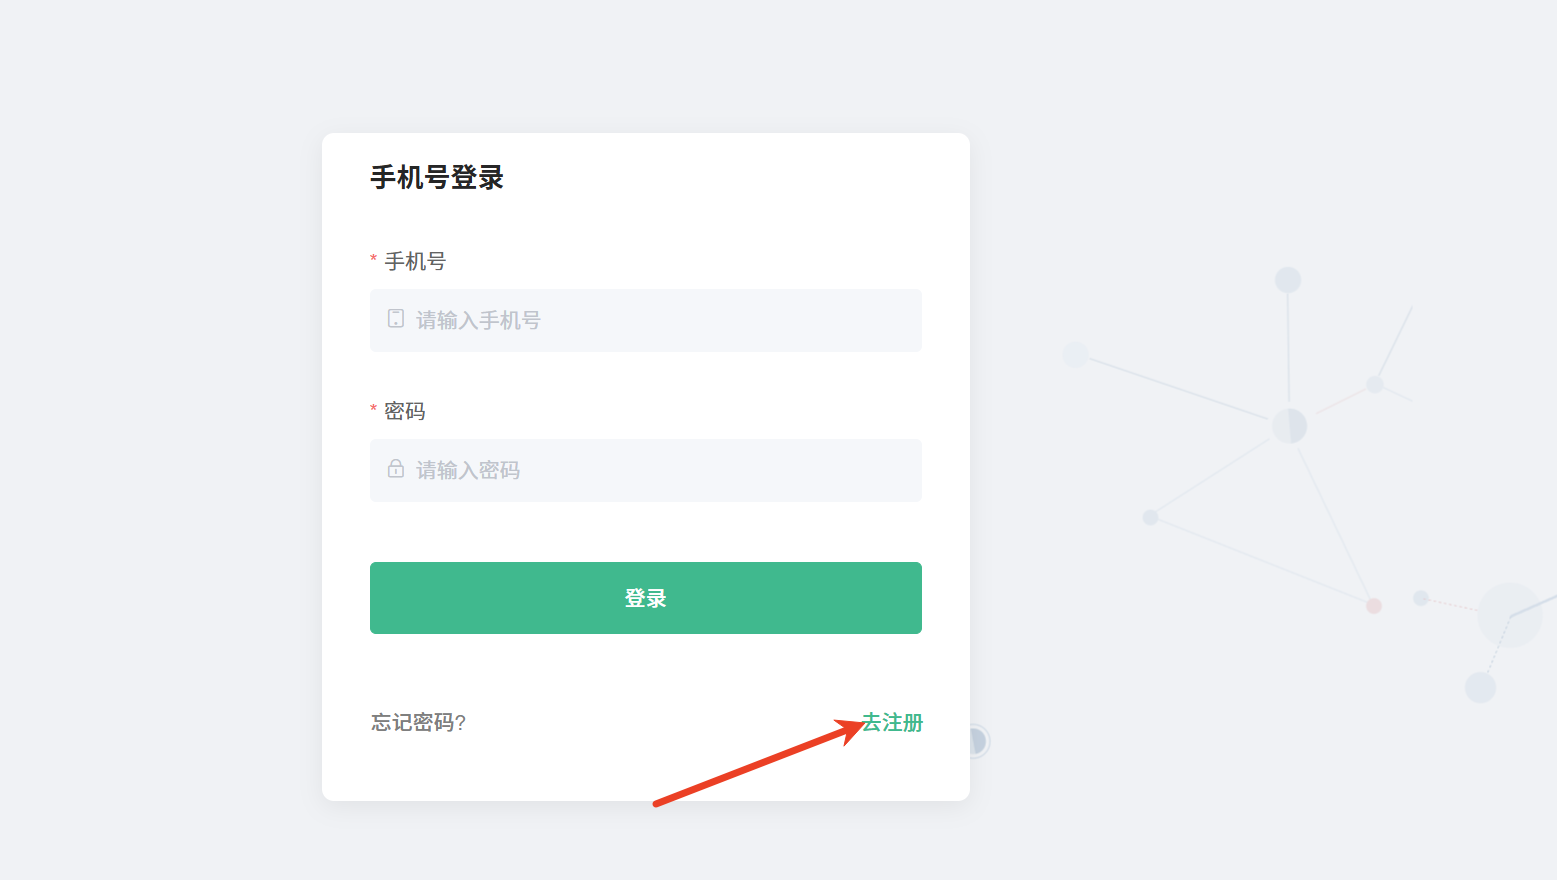
Task: Click the 手机号 field label
Action: pos(415,261)
